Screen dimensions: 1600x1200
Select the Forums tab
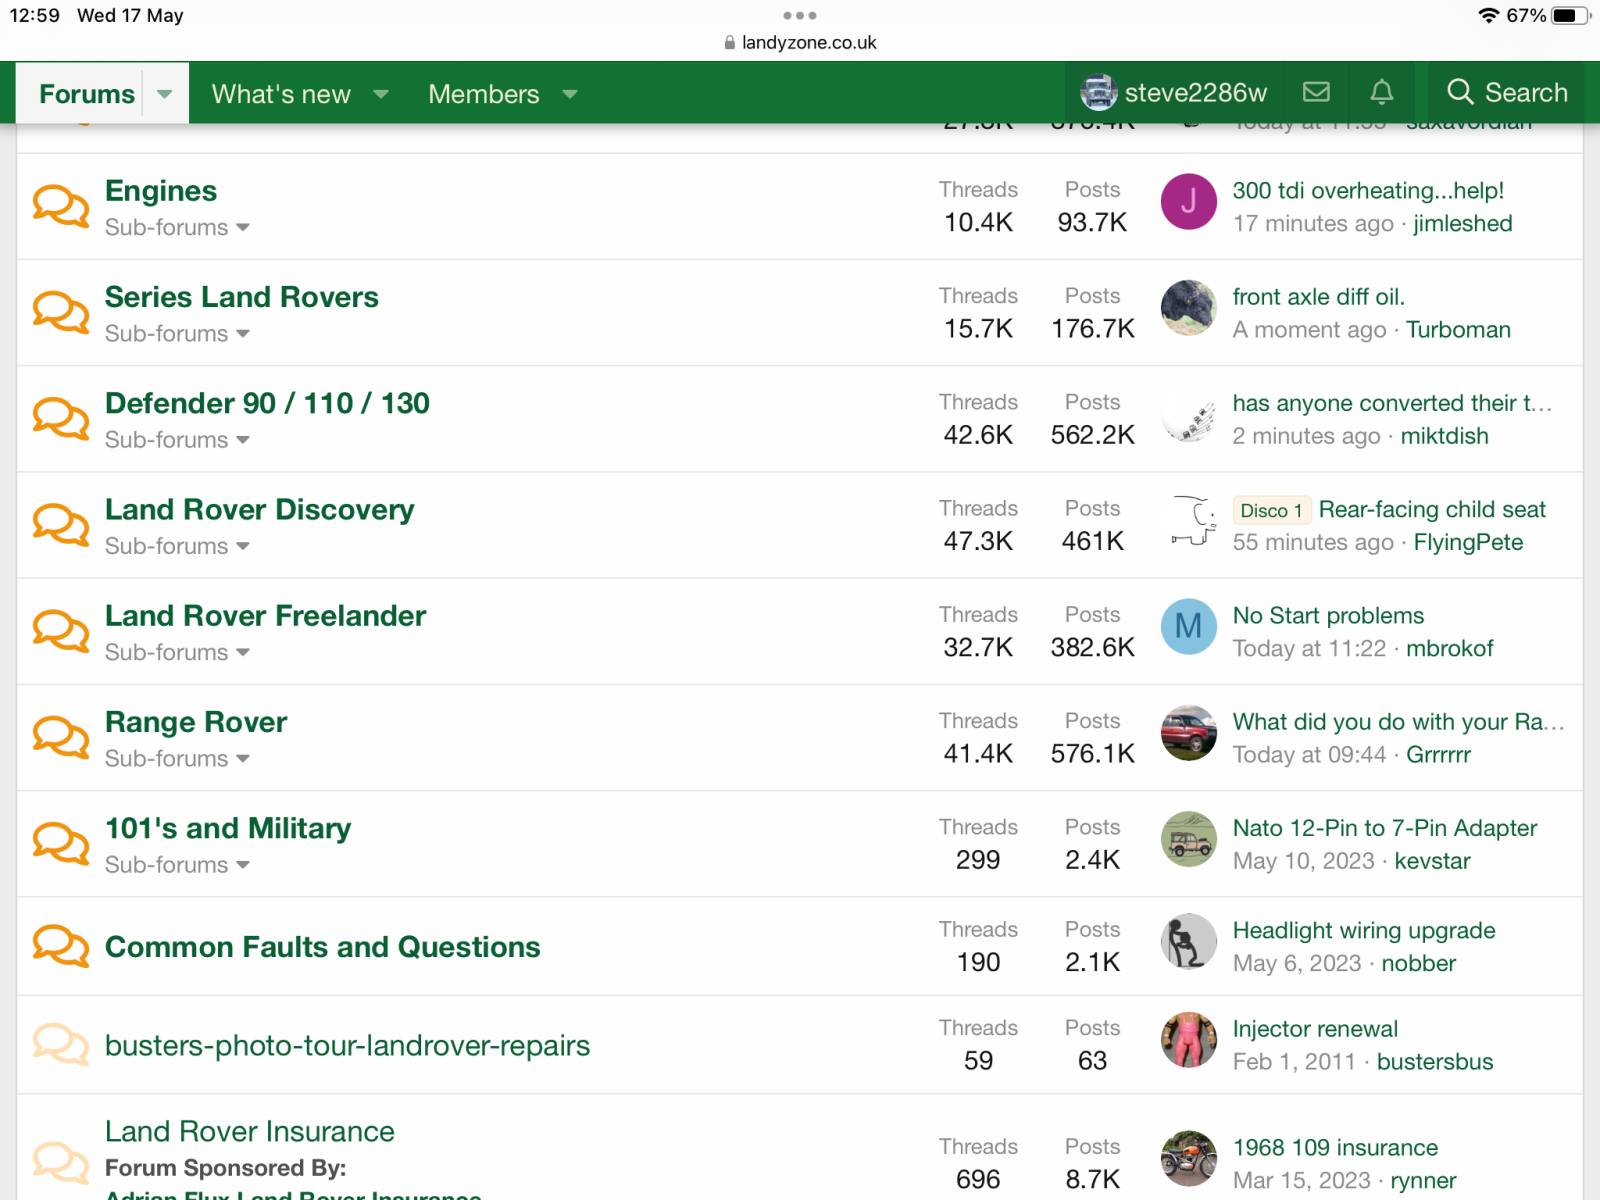click(x=87, y=94)
